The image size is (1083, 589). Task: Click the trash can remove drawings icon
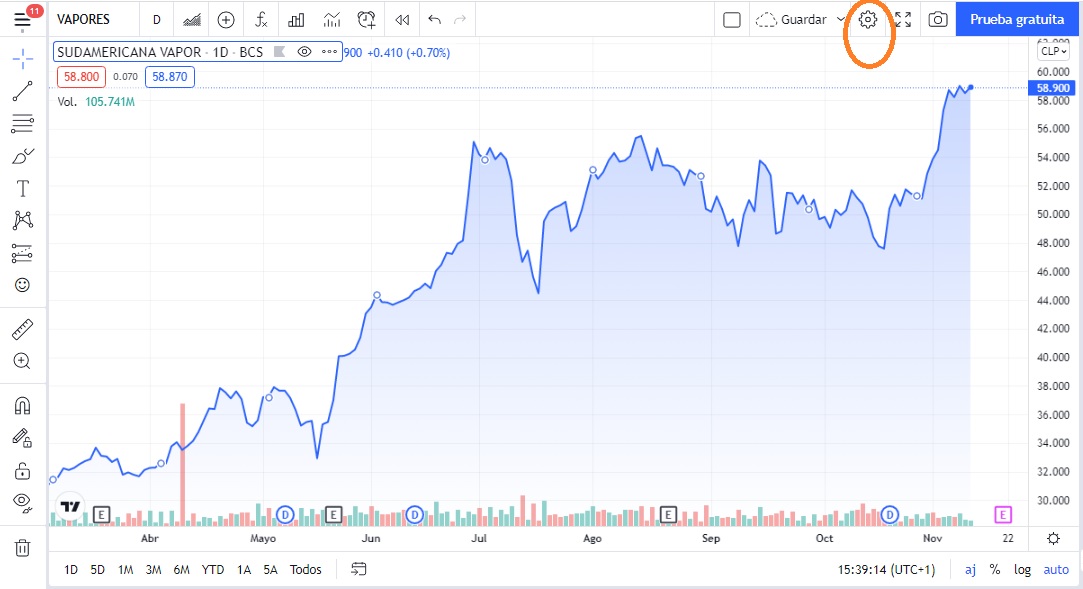(x=22, y=547)
